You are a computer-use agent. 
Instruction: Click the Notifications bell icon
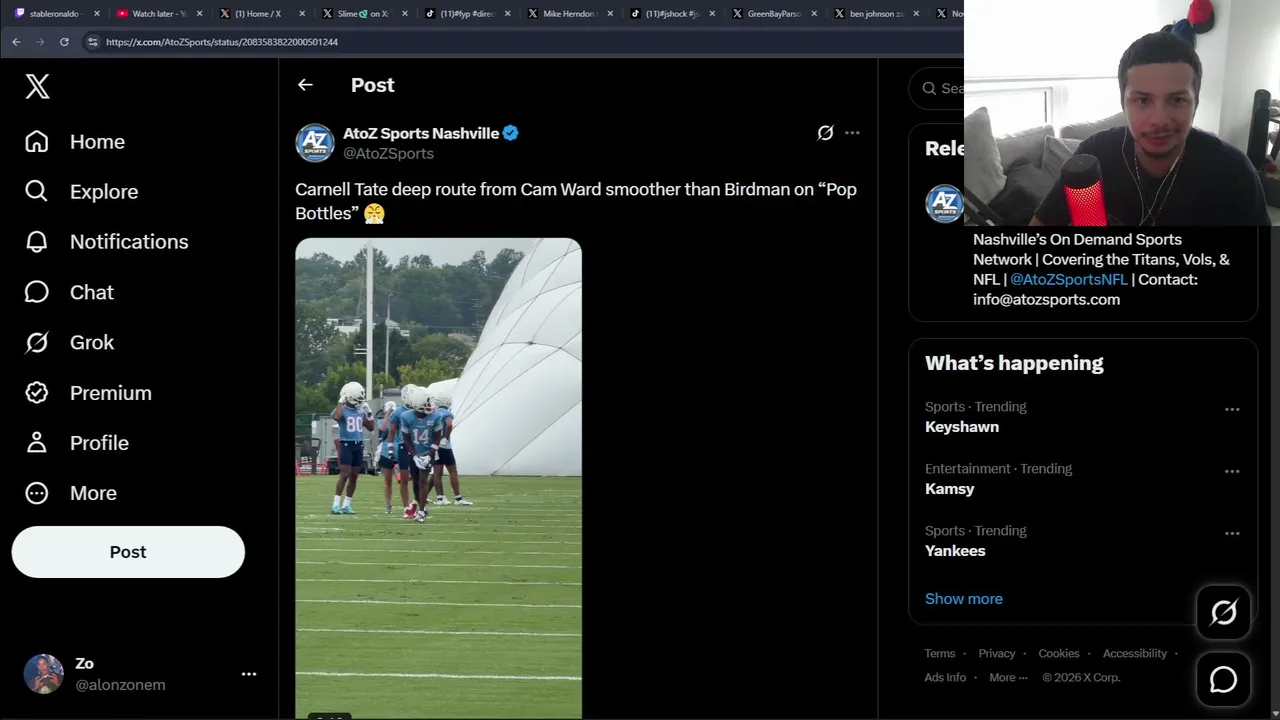37,242
